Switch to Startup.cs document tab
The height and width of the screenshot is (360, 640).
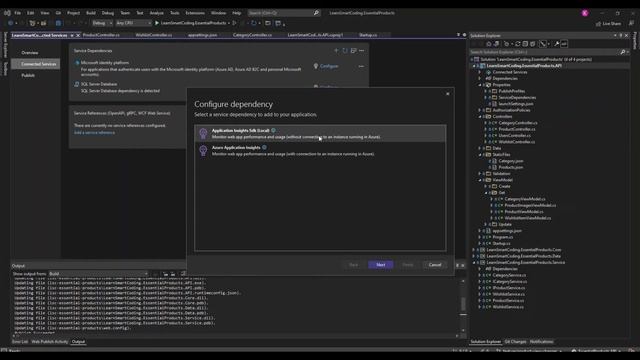(368, 35)
